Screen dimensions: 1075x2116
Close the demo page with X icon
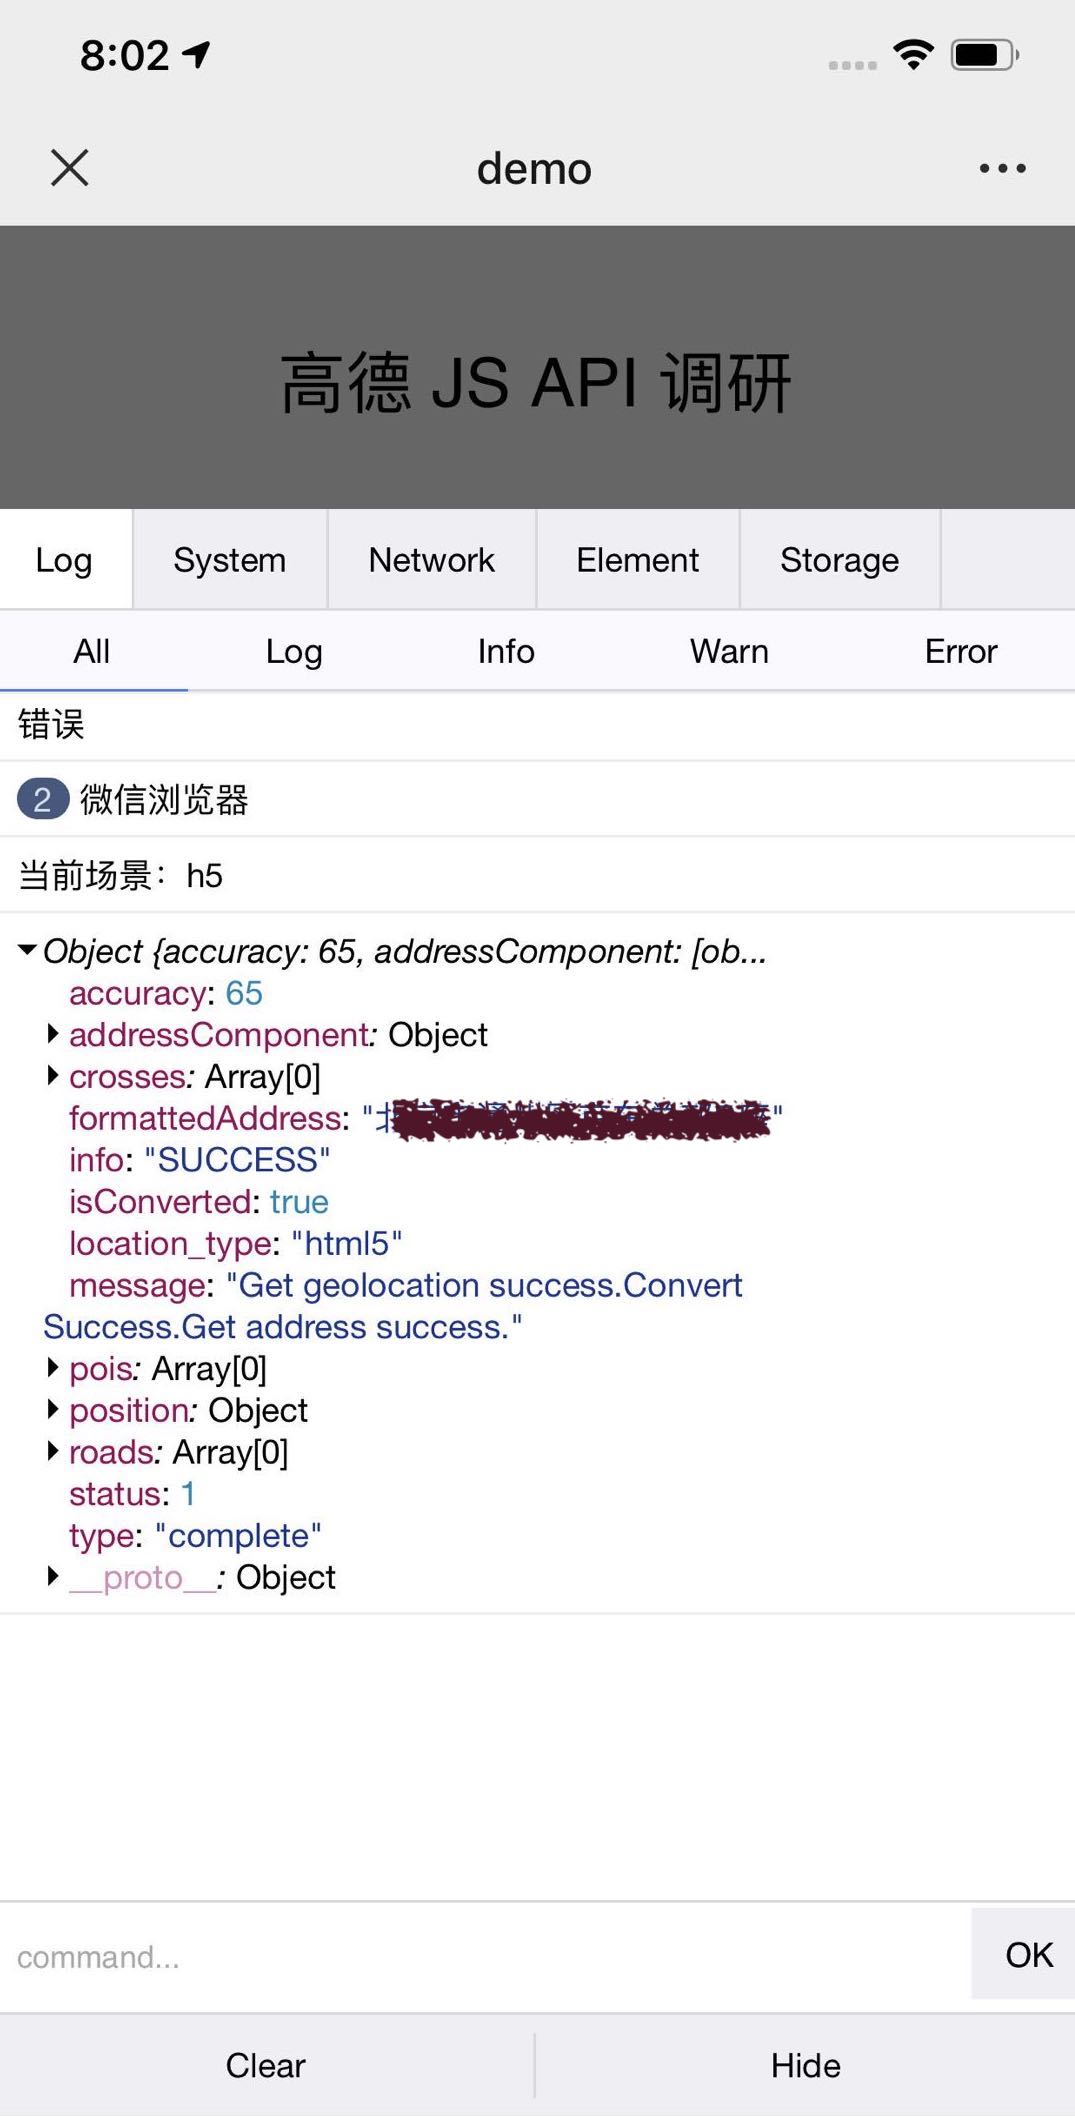point(69,168)
